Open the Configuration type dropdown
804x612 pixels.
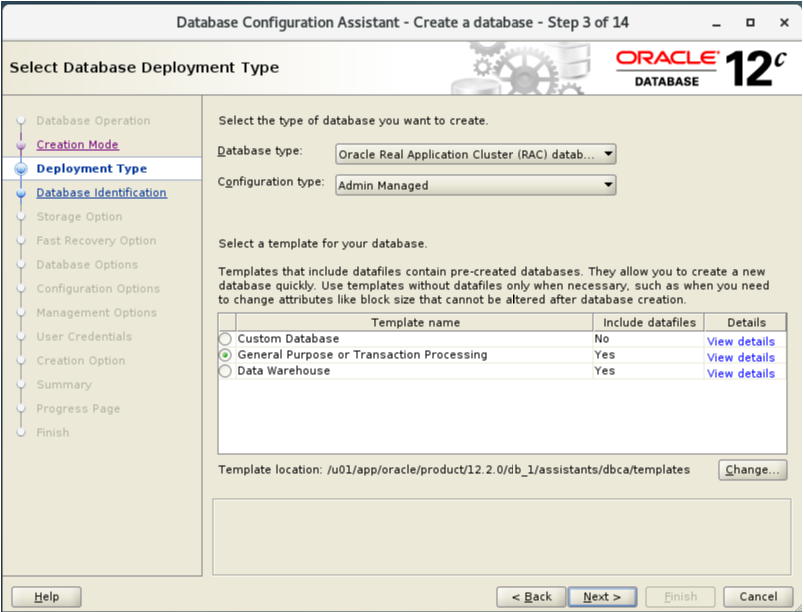(475, 185)
